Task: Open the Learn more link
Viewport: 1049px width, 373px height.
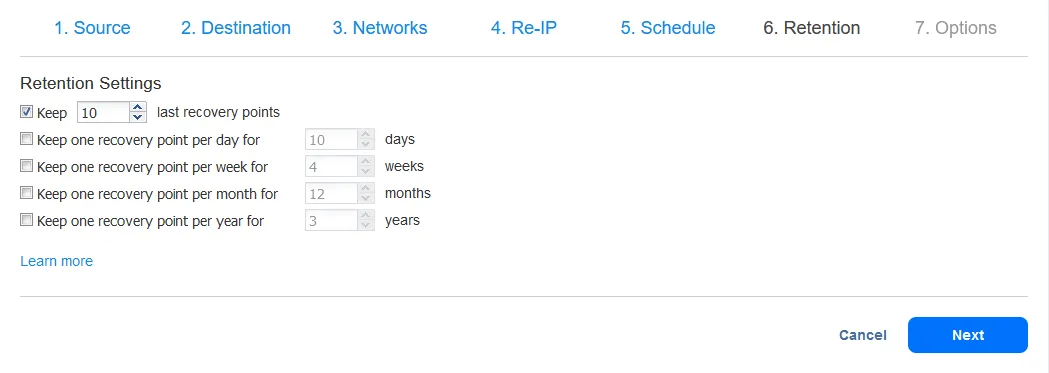Action: (x=57, y=261)
